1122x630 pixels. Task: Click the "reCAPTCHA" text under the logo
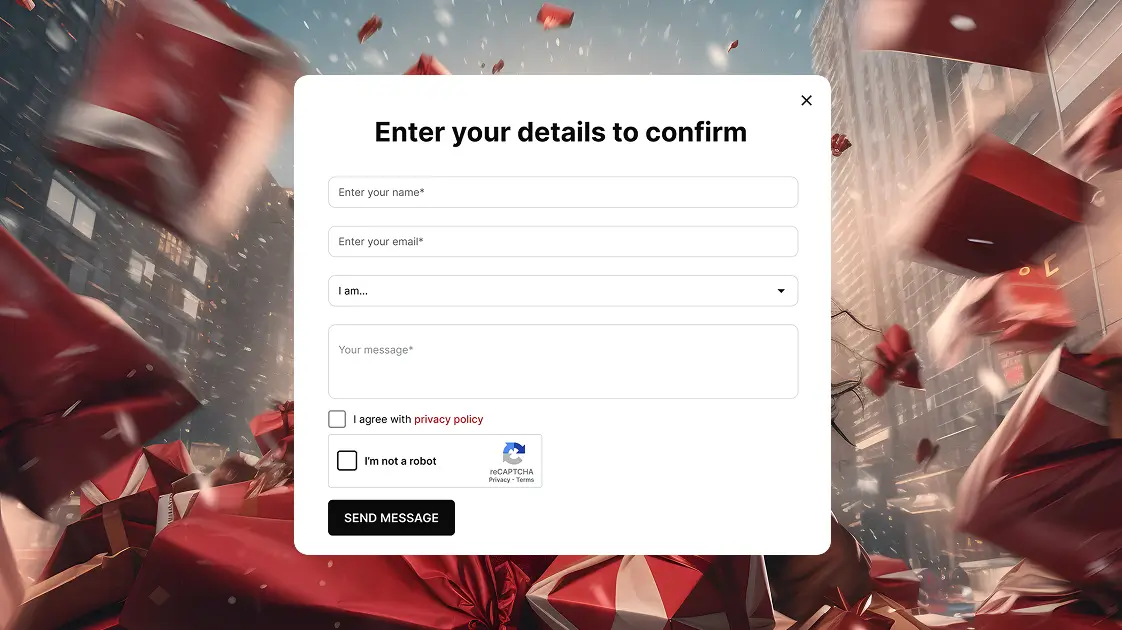(511, 472)
